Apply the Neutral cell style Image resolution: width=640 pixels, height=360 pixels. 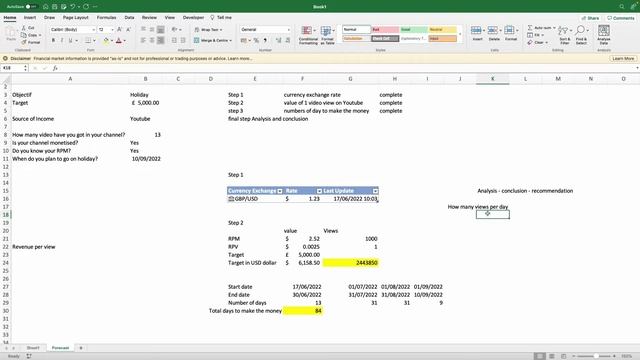coord(442,29)
